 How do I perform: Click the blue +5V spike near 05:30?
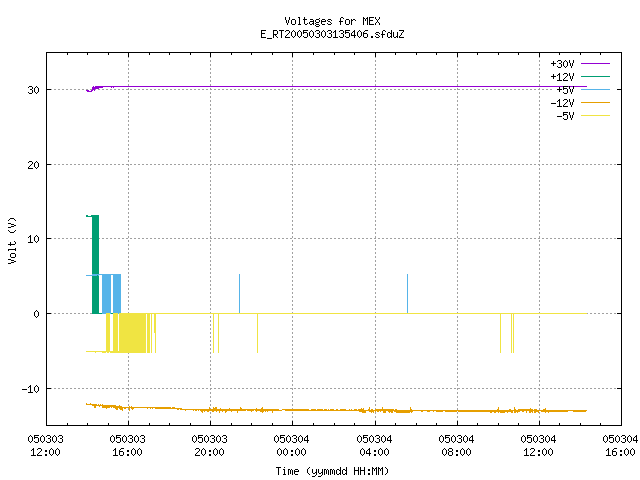(x=407, y=294)
